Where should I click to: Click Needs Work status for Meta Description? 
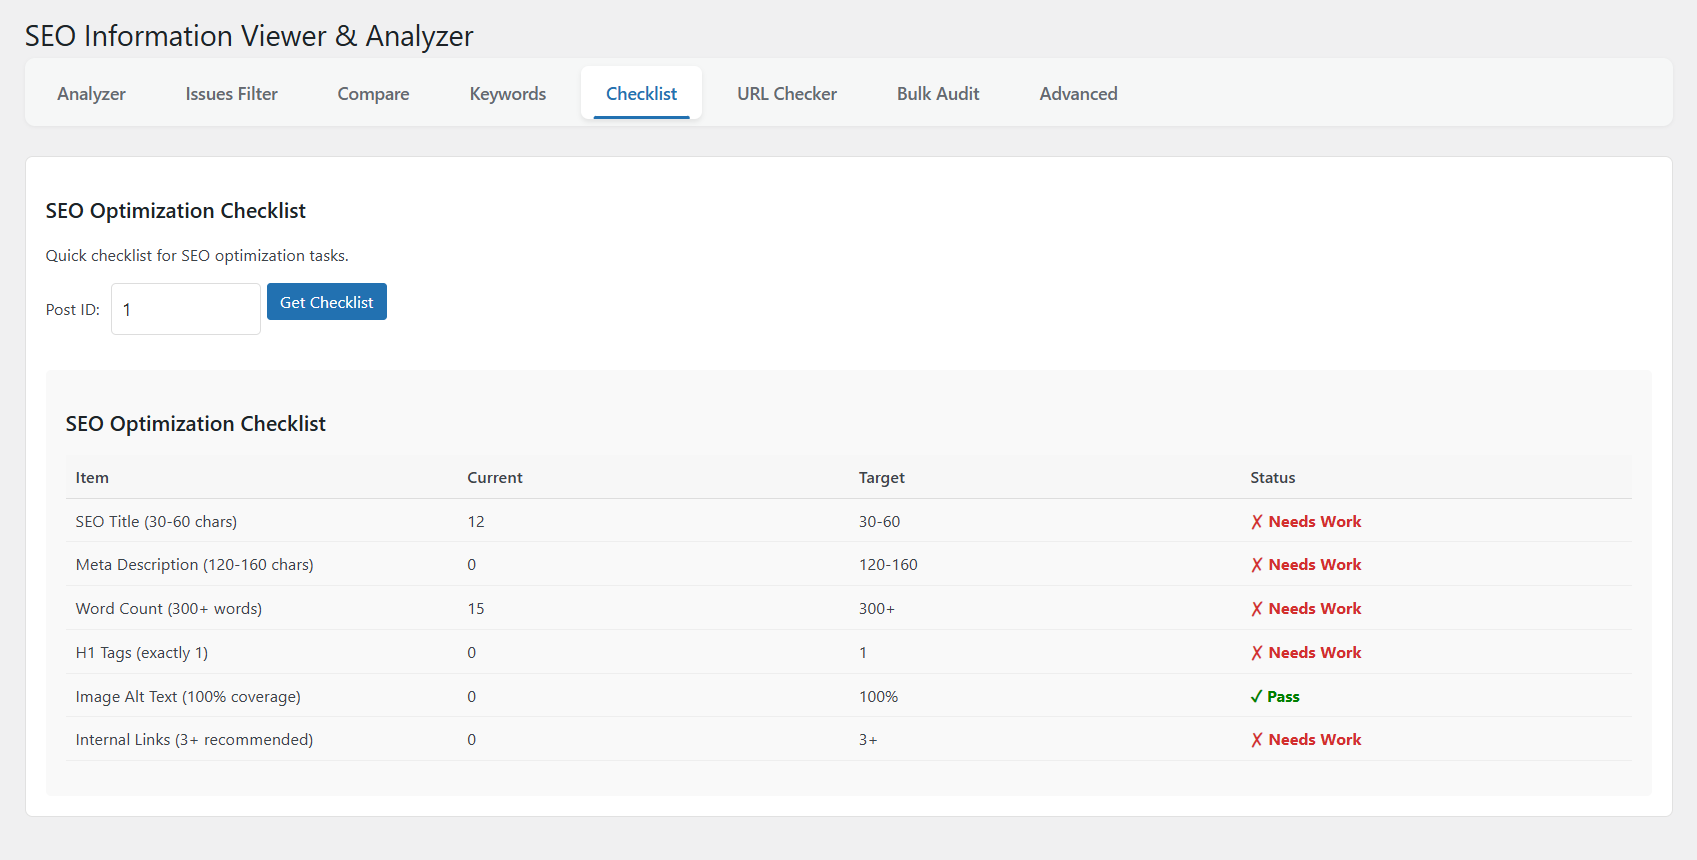(1315, 565)
